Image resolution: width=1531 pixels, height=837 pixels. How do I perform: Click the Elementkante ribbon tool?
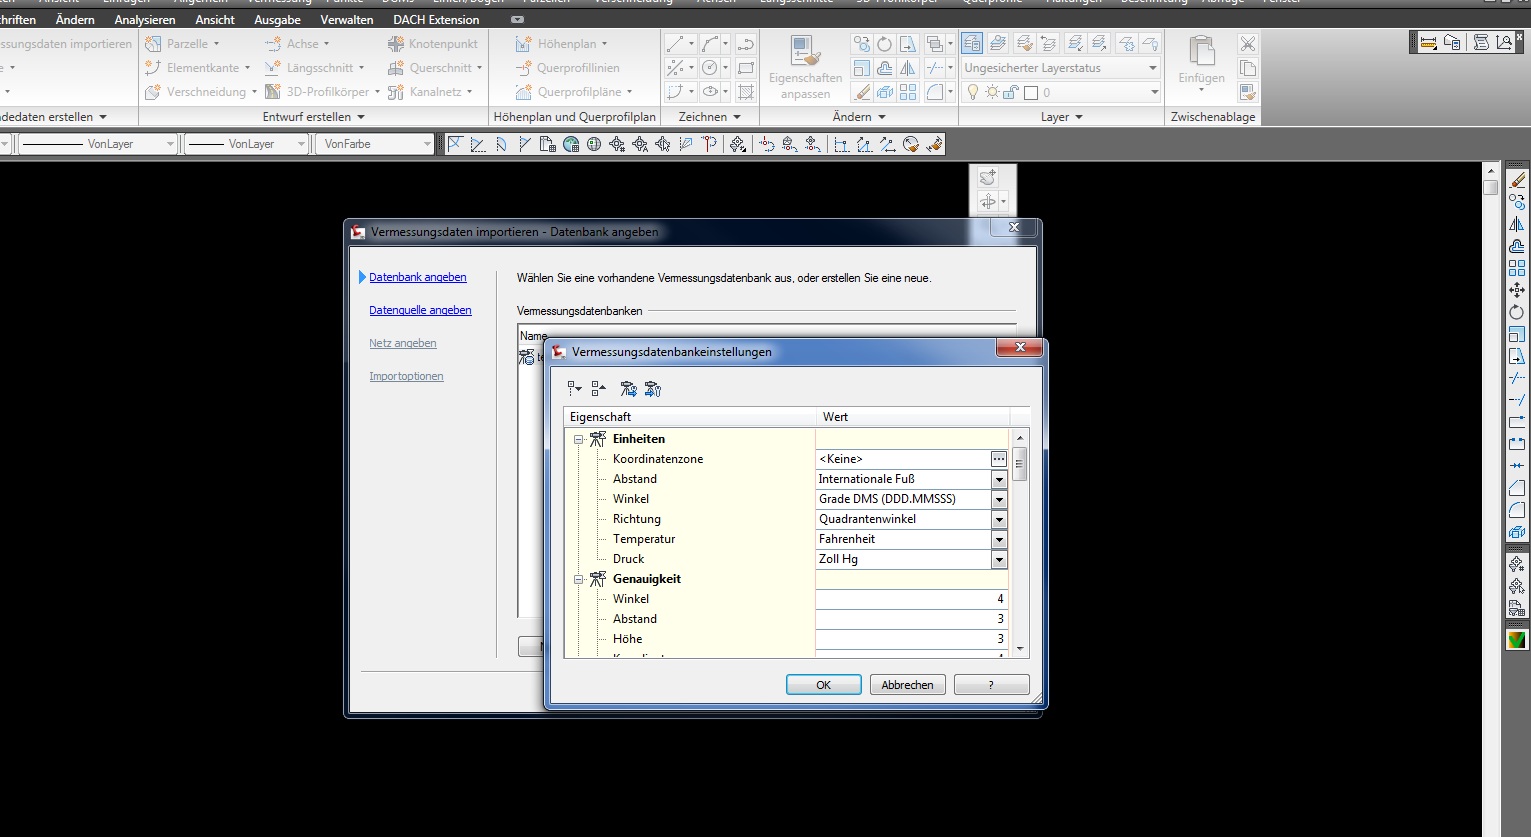pyautogui.click(x=197, y=68)
